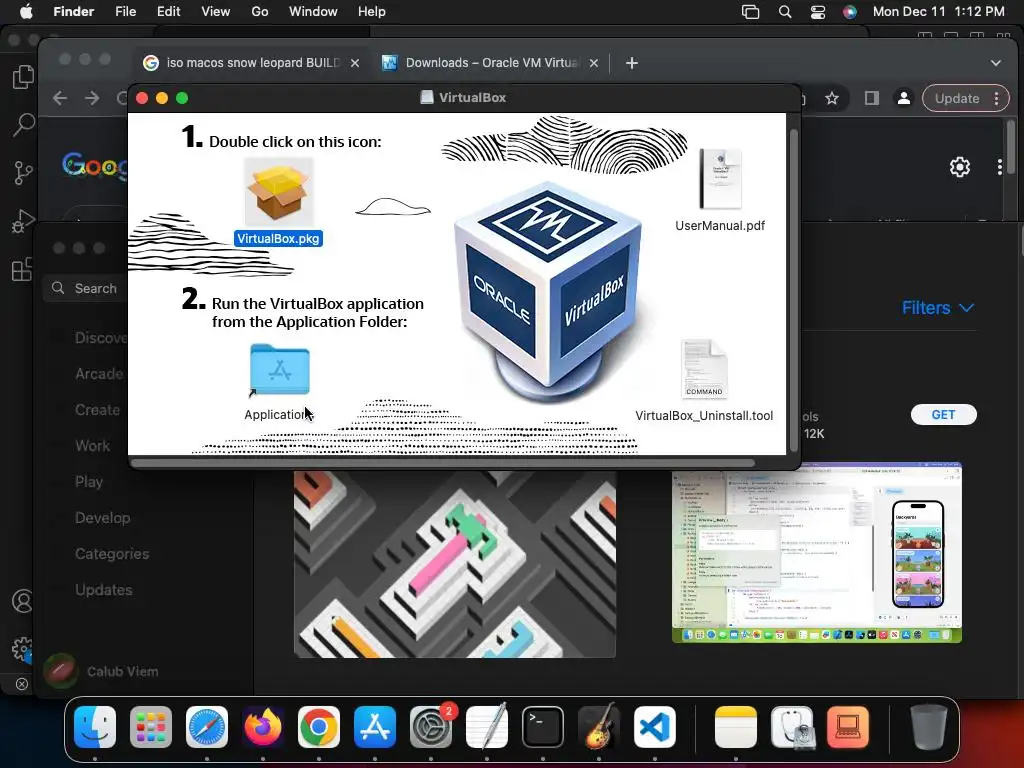Select Create in App Store sidebar

97,409
